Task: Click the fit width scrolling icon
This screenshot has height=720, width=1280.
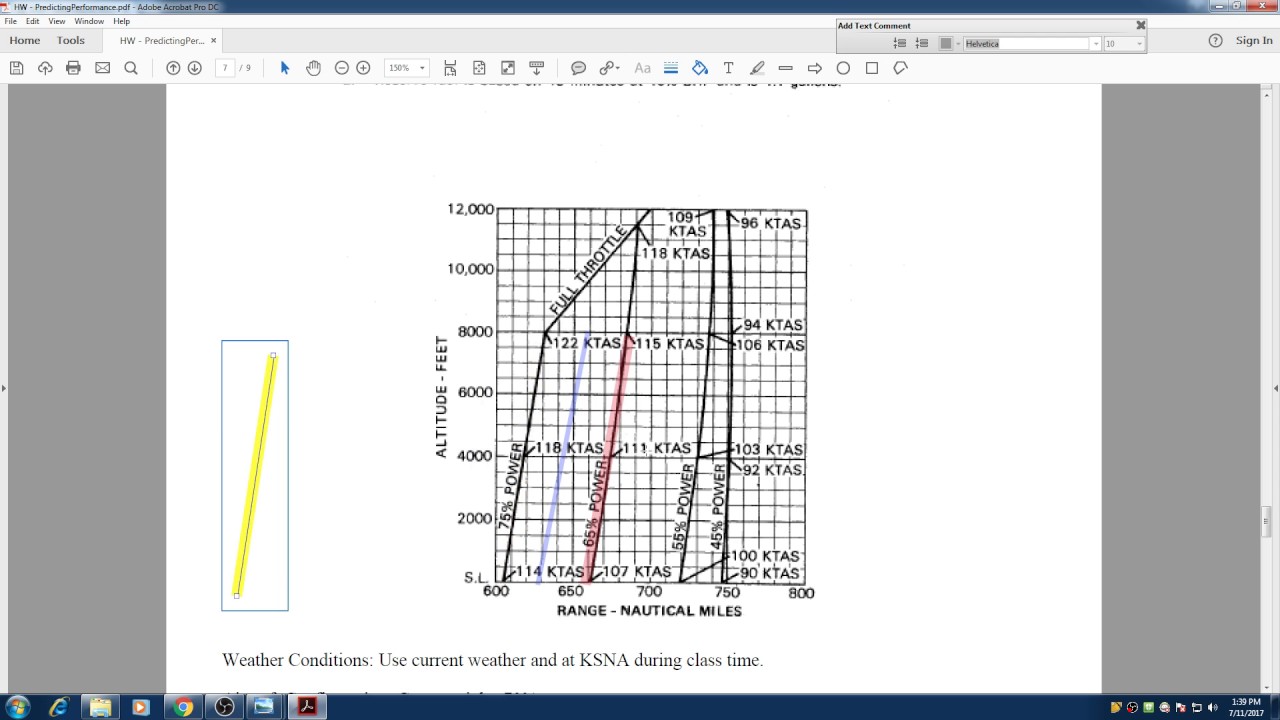Action: click(x=450, y=68)
